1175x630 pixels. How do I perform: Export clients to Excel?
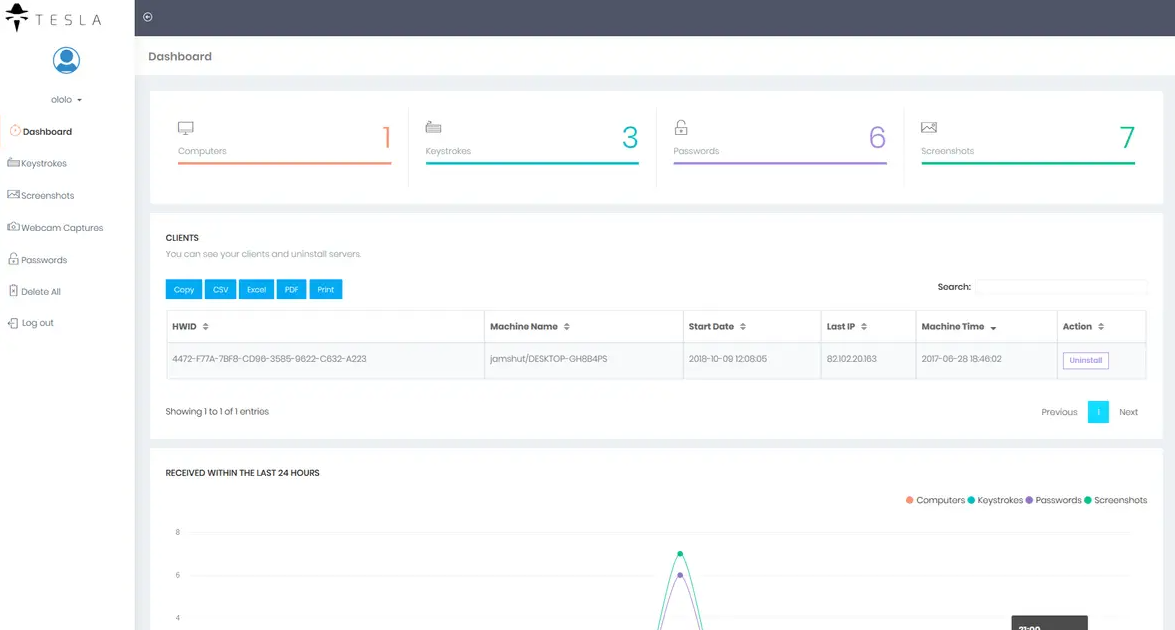coord(256,289)
